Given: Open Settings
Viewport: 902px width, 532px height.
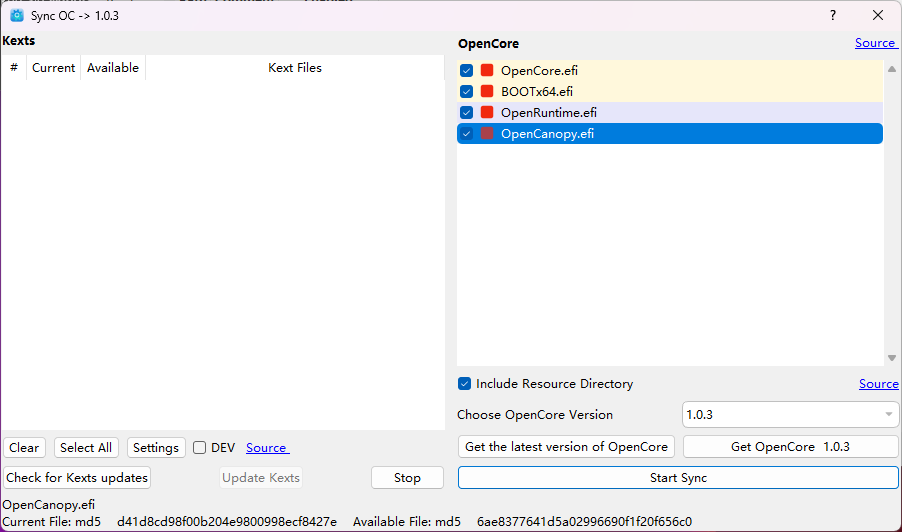Looking at the screenshot, I should pyautogui.click(x=156, y=447).
